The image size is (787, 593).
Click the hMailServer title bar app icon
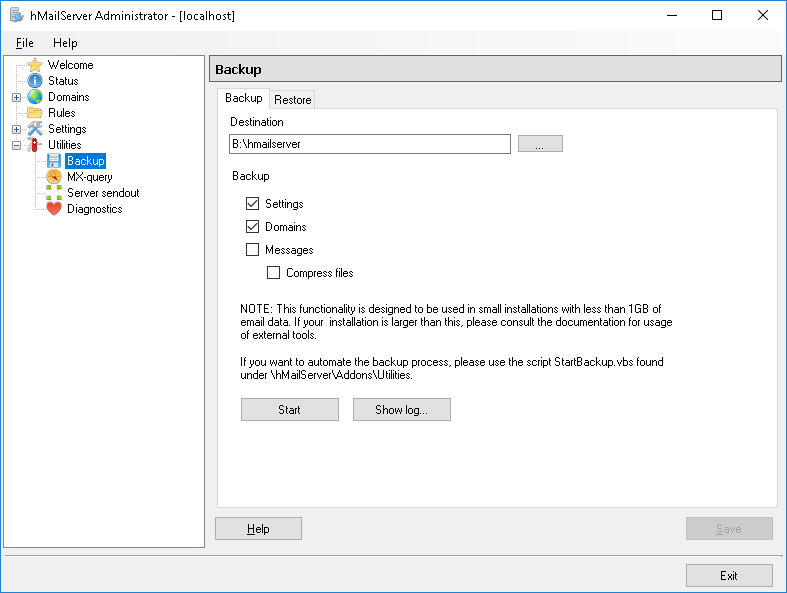pos(17,15)
